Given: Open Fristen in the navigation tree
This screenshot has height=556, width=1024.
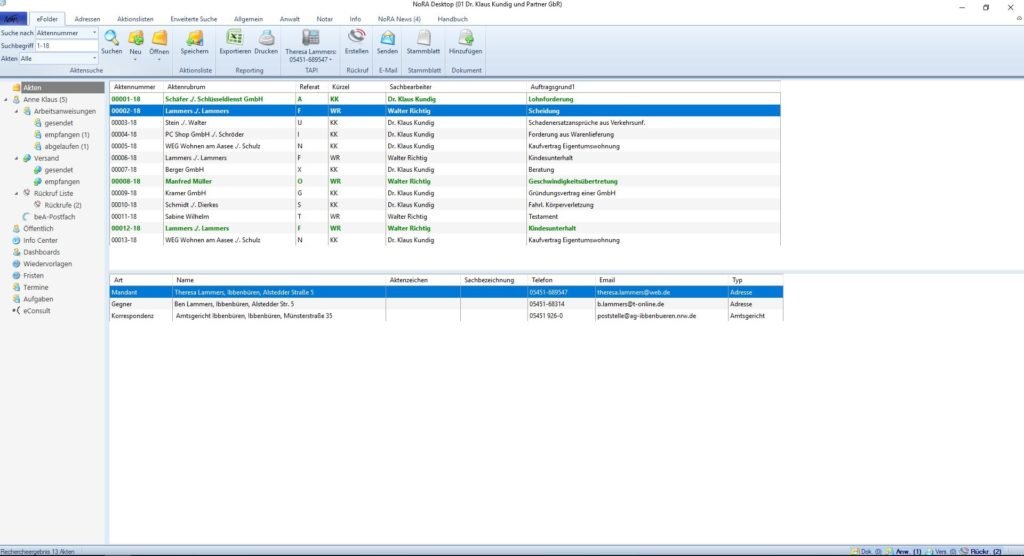Looking at the screenshot, I should click(x=34, y=275).
